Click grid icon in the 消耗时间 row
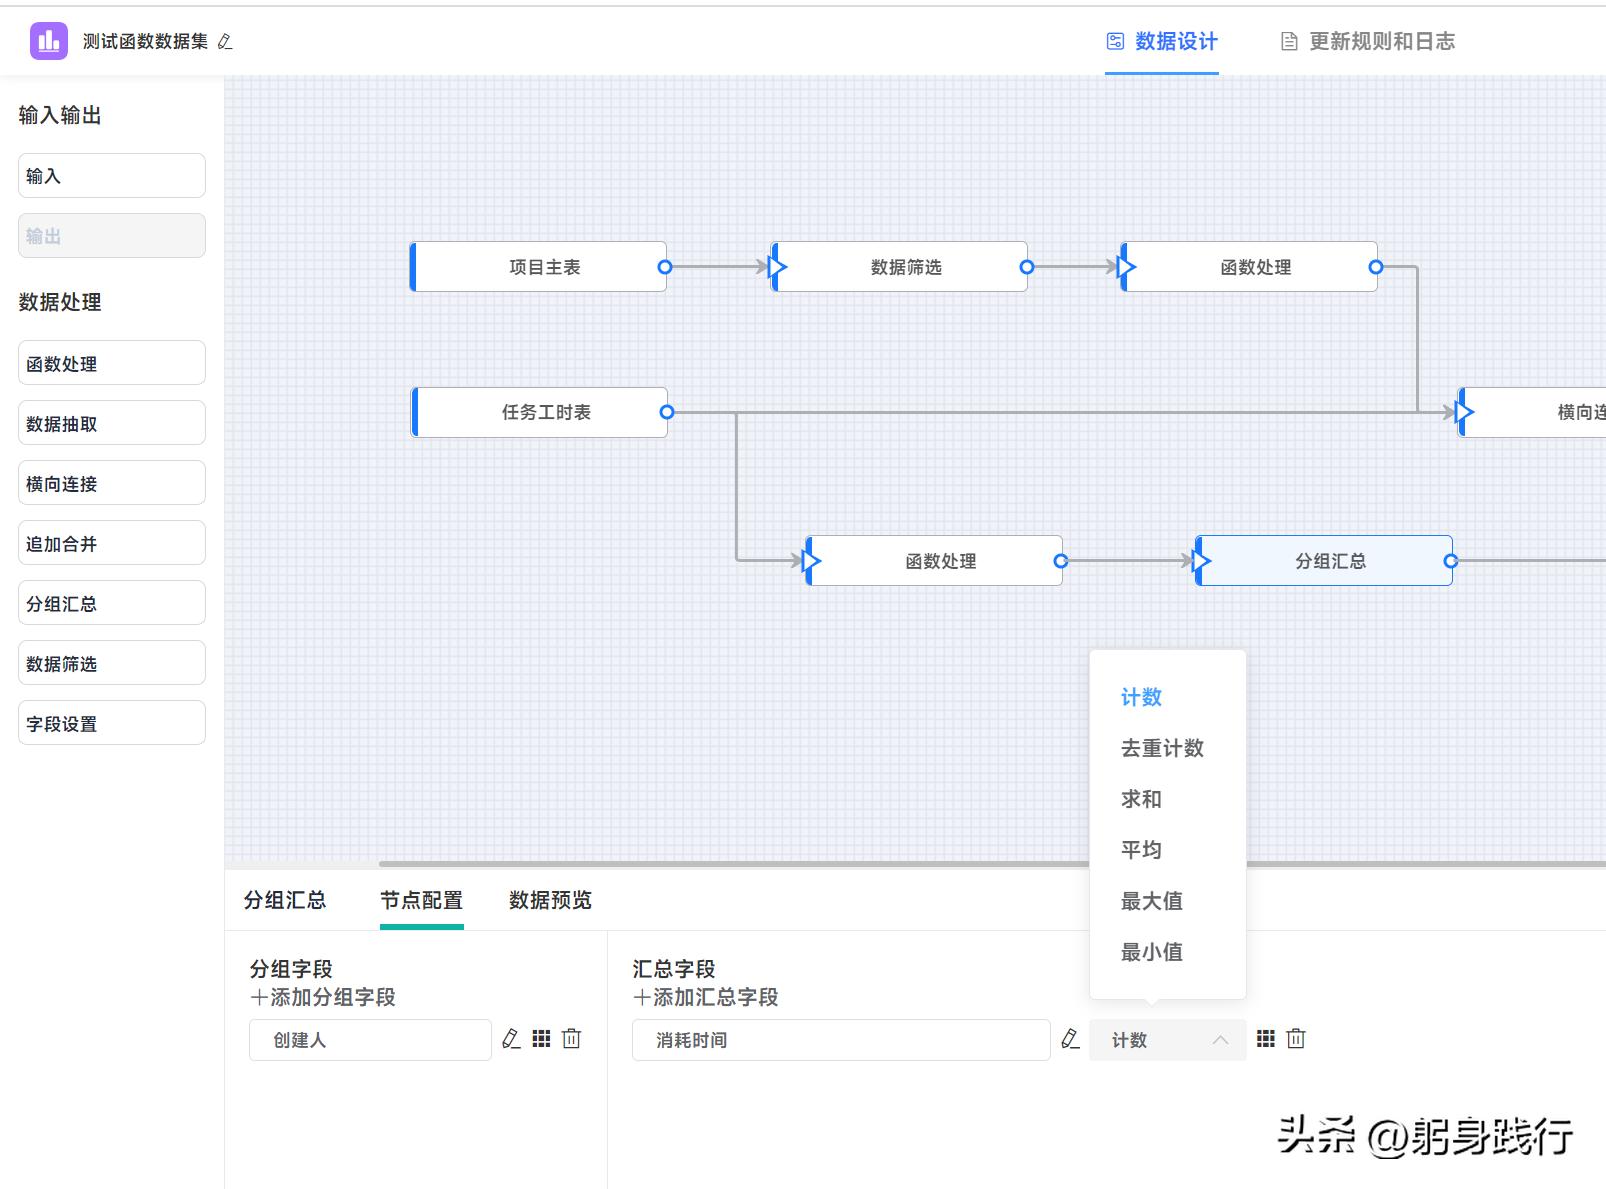The height and width of the screenshot is (1189, 1606). 1266,1039
